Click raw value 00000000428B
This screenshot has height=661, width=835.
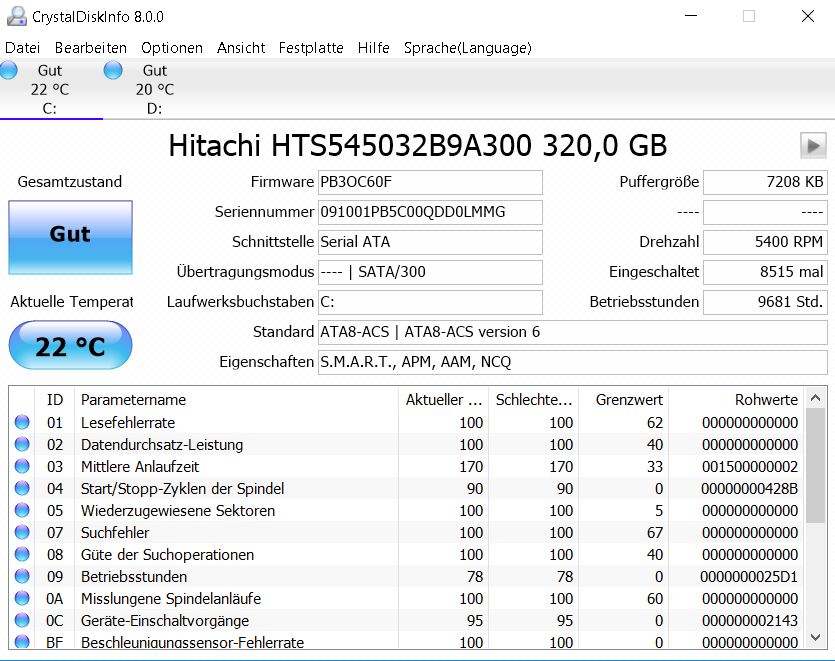coord(750,489)
